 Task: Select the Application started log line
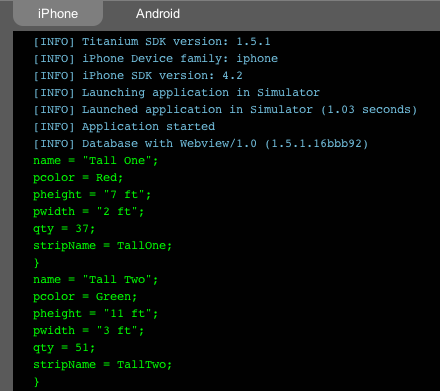124,127
